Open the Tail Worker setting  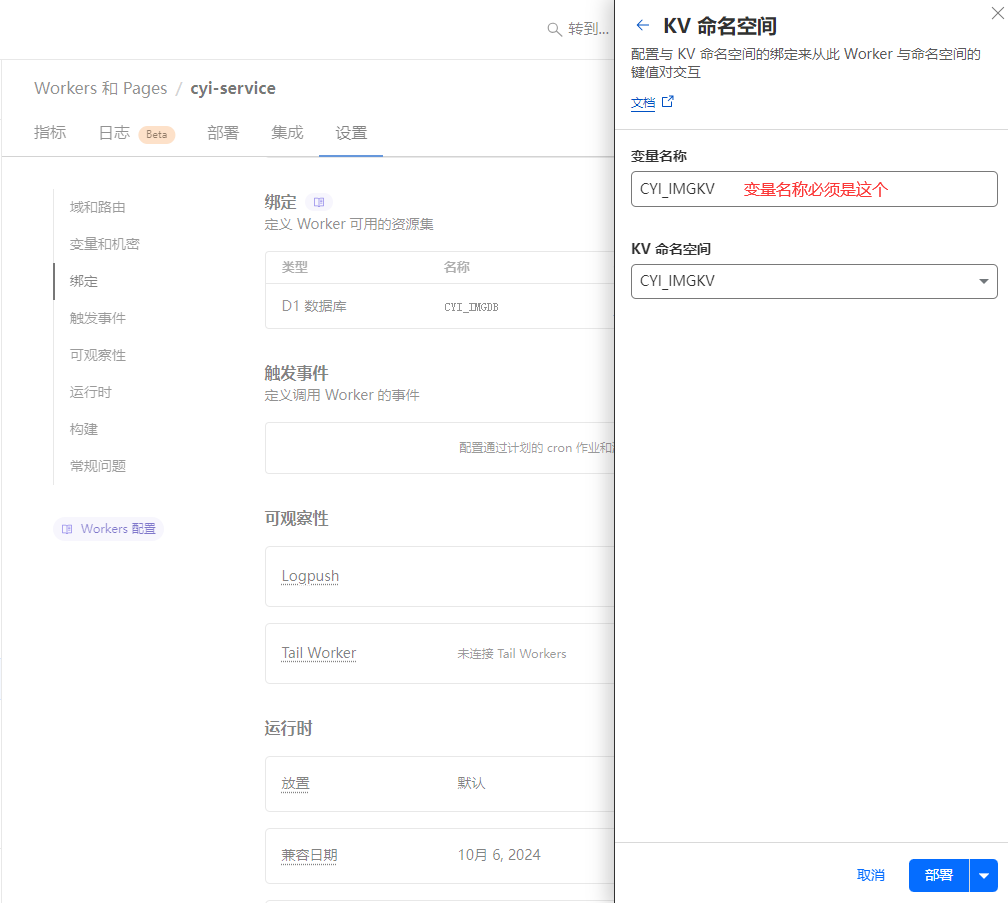[318, 653]
